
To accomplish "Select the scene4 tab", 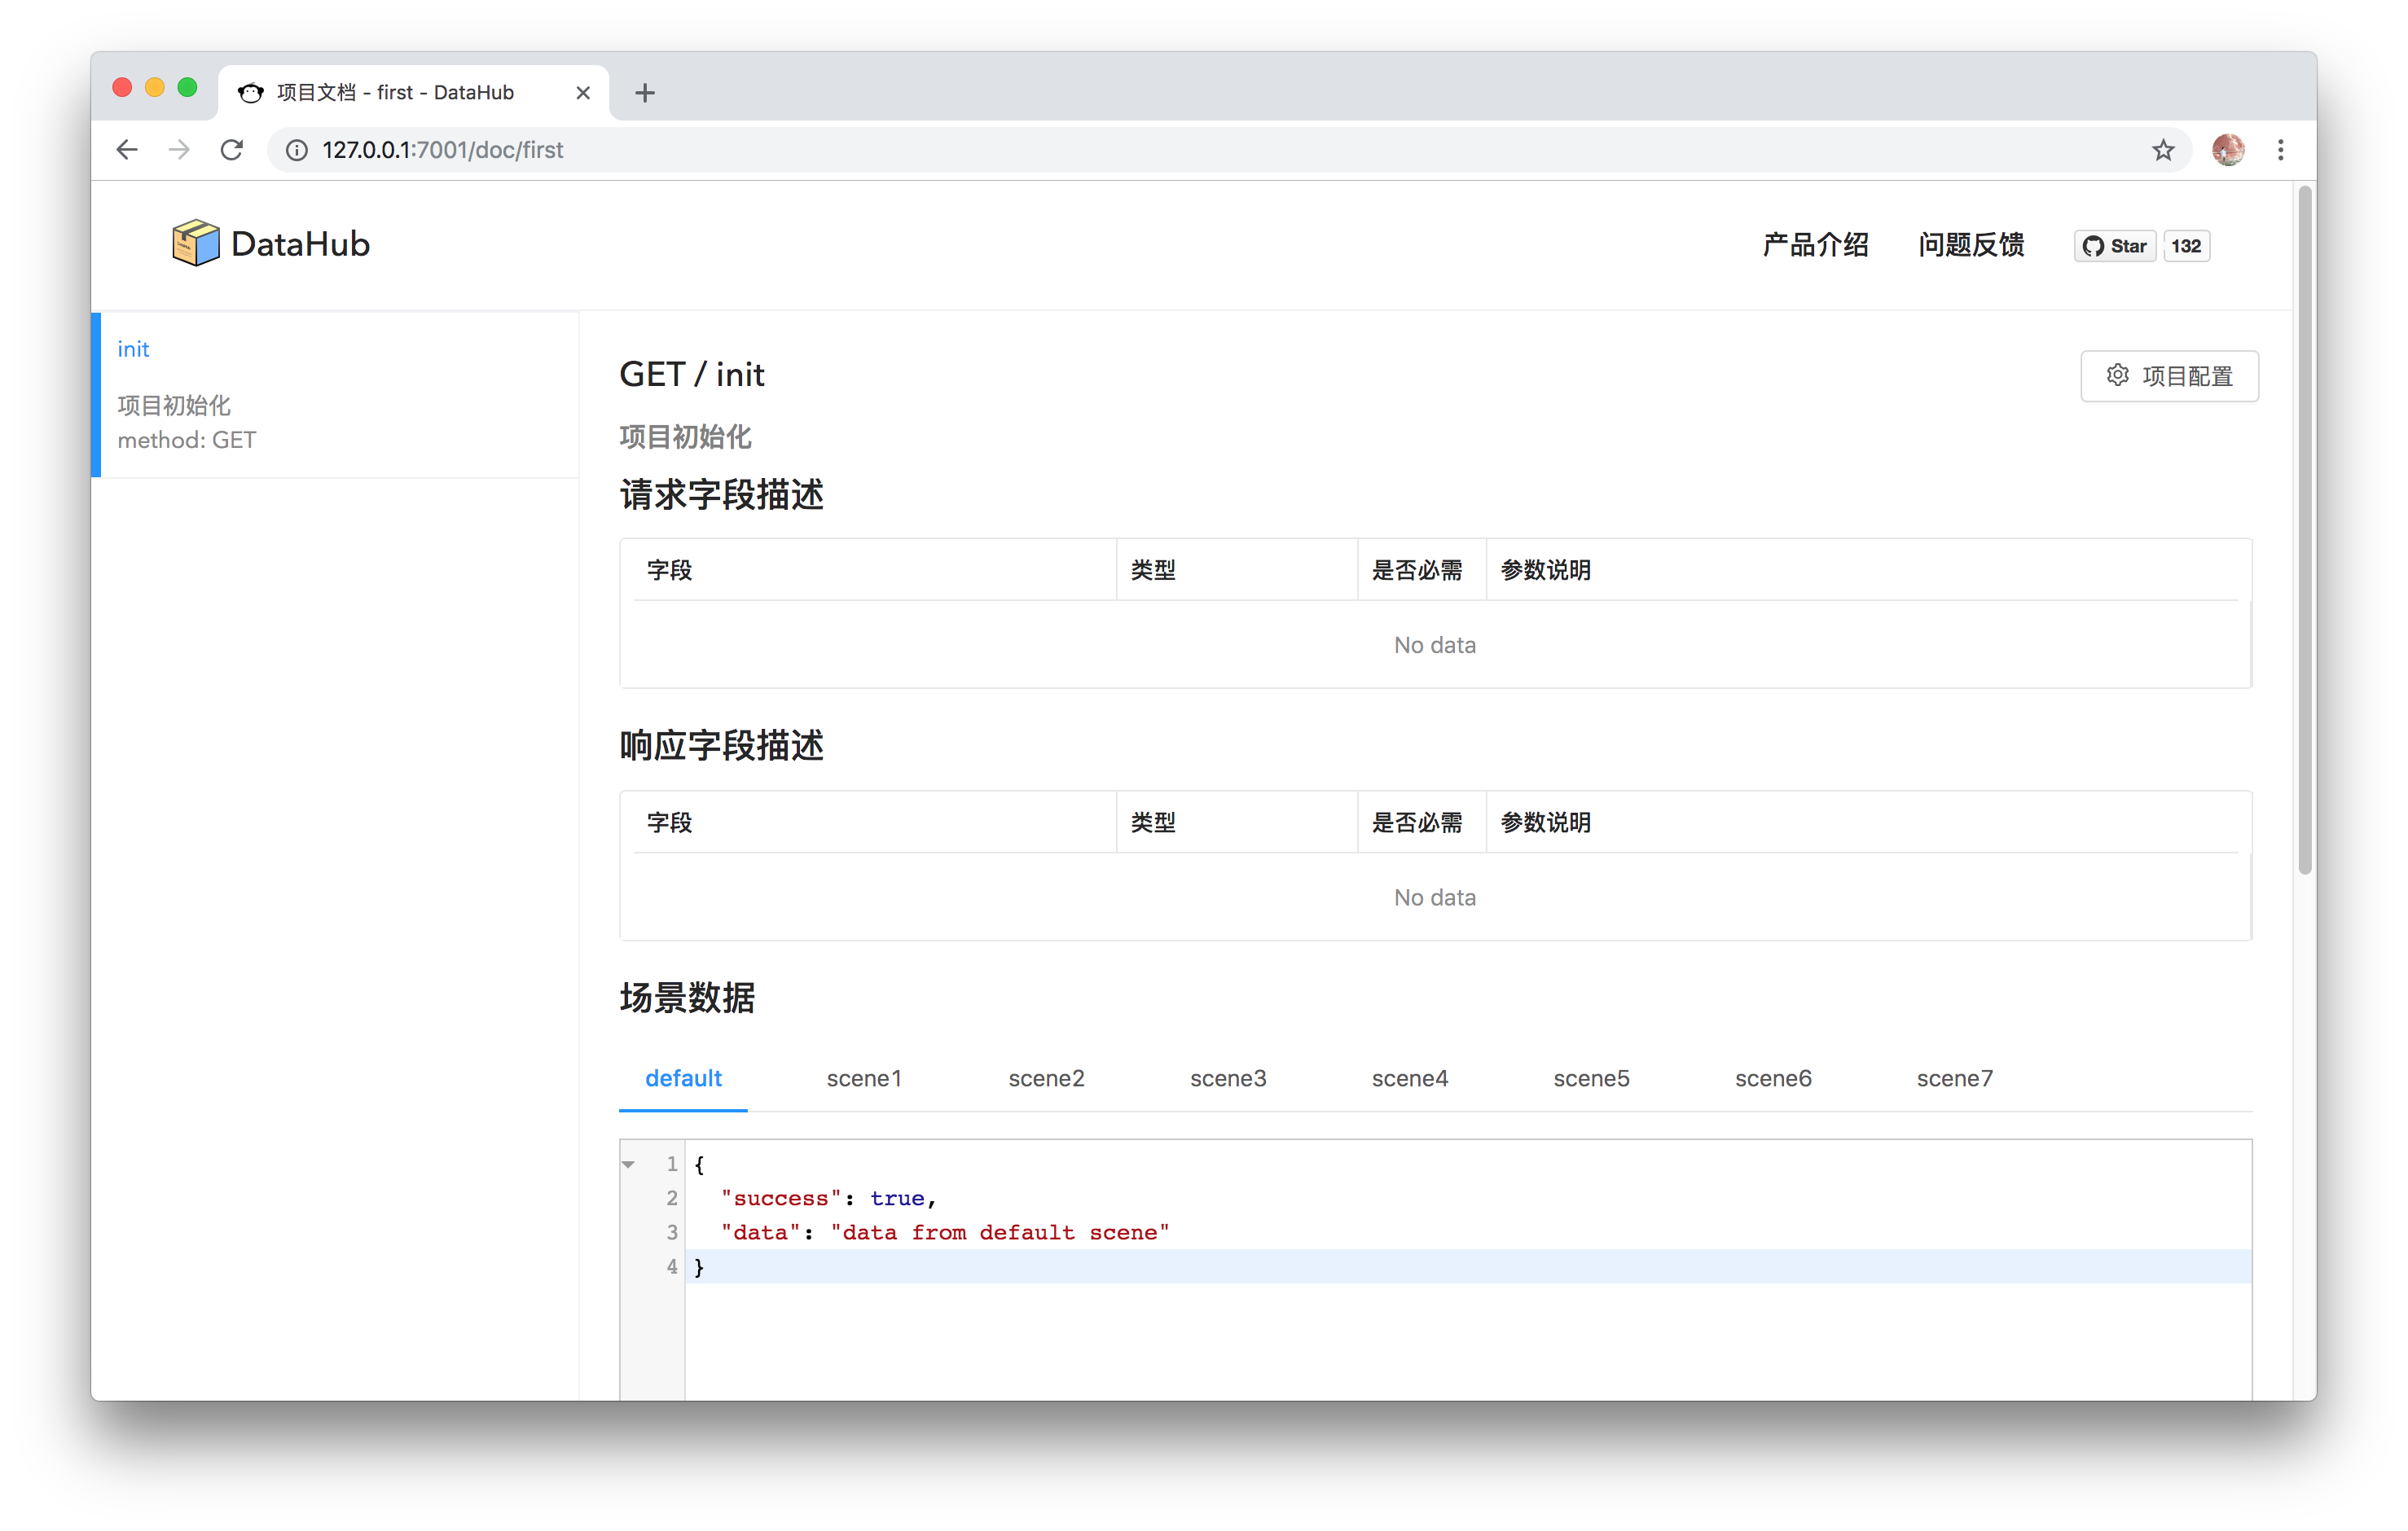I will (1409, 1078).
